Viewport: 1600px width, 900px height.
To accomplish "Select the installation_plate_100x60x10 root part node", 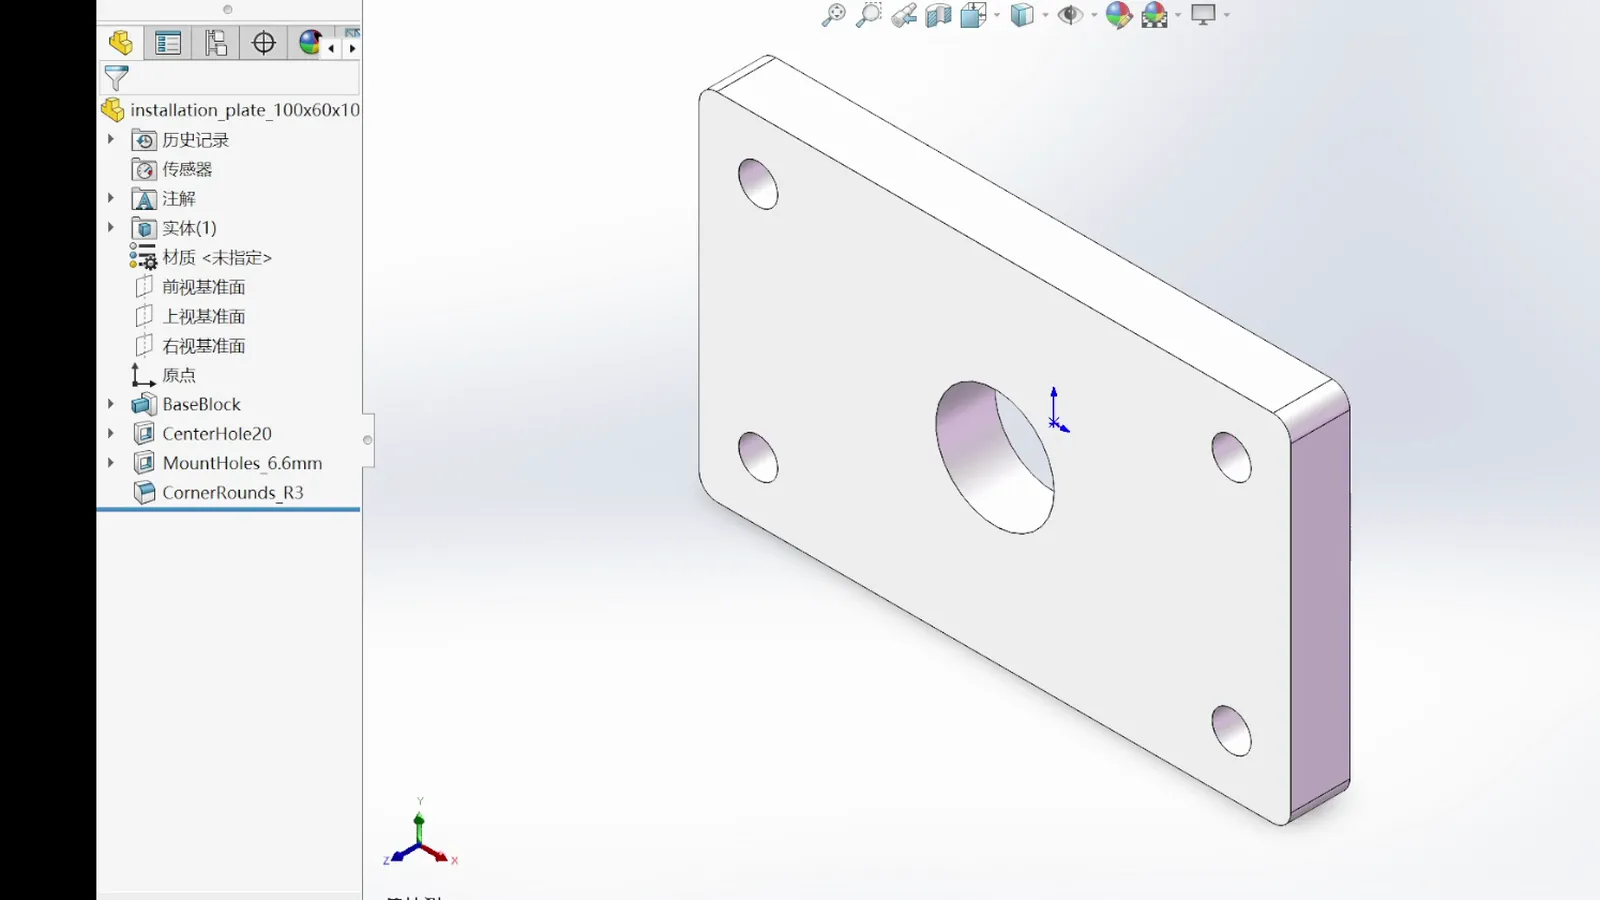I will (232, 110).
